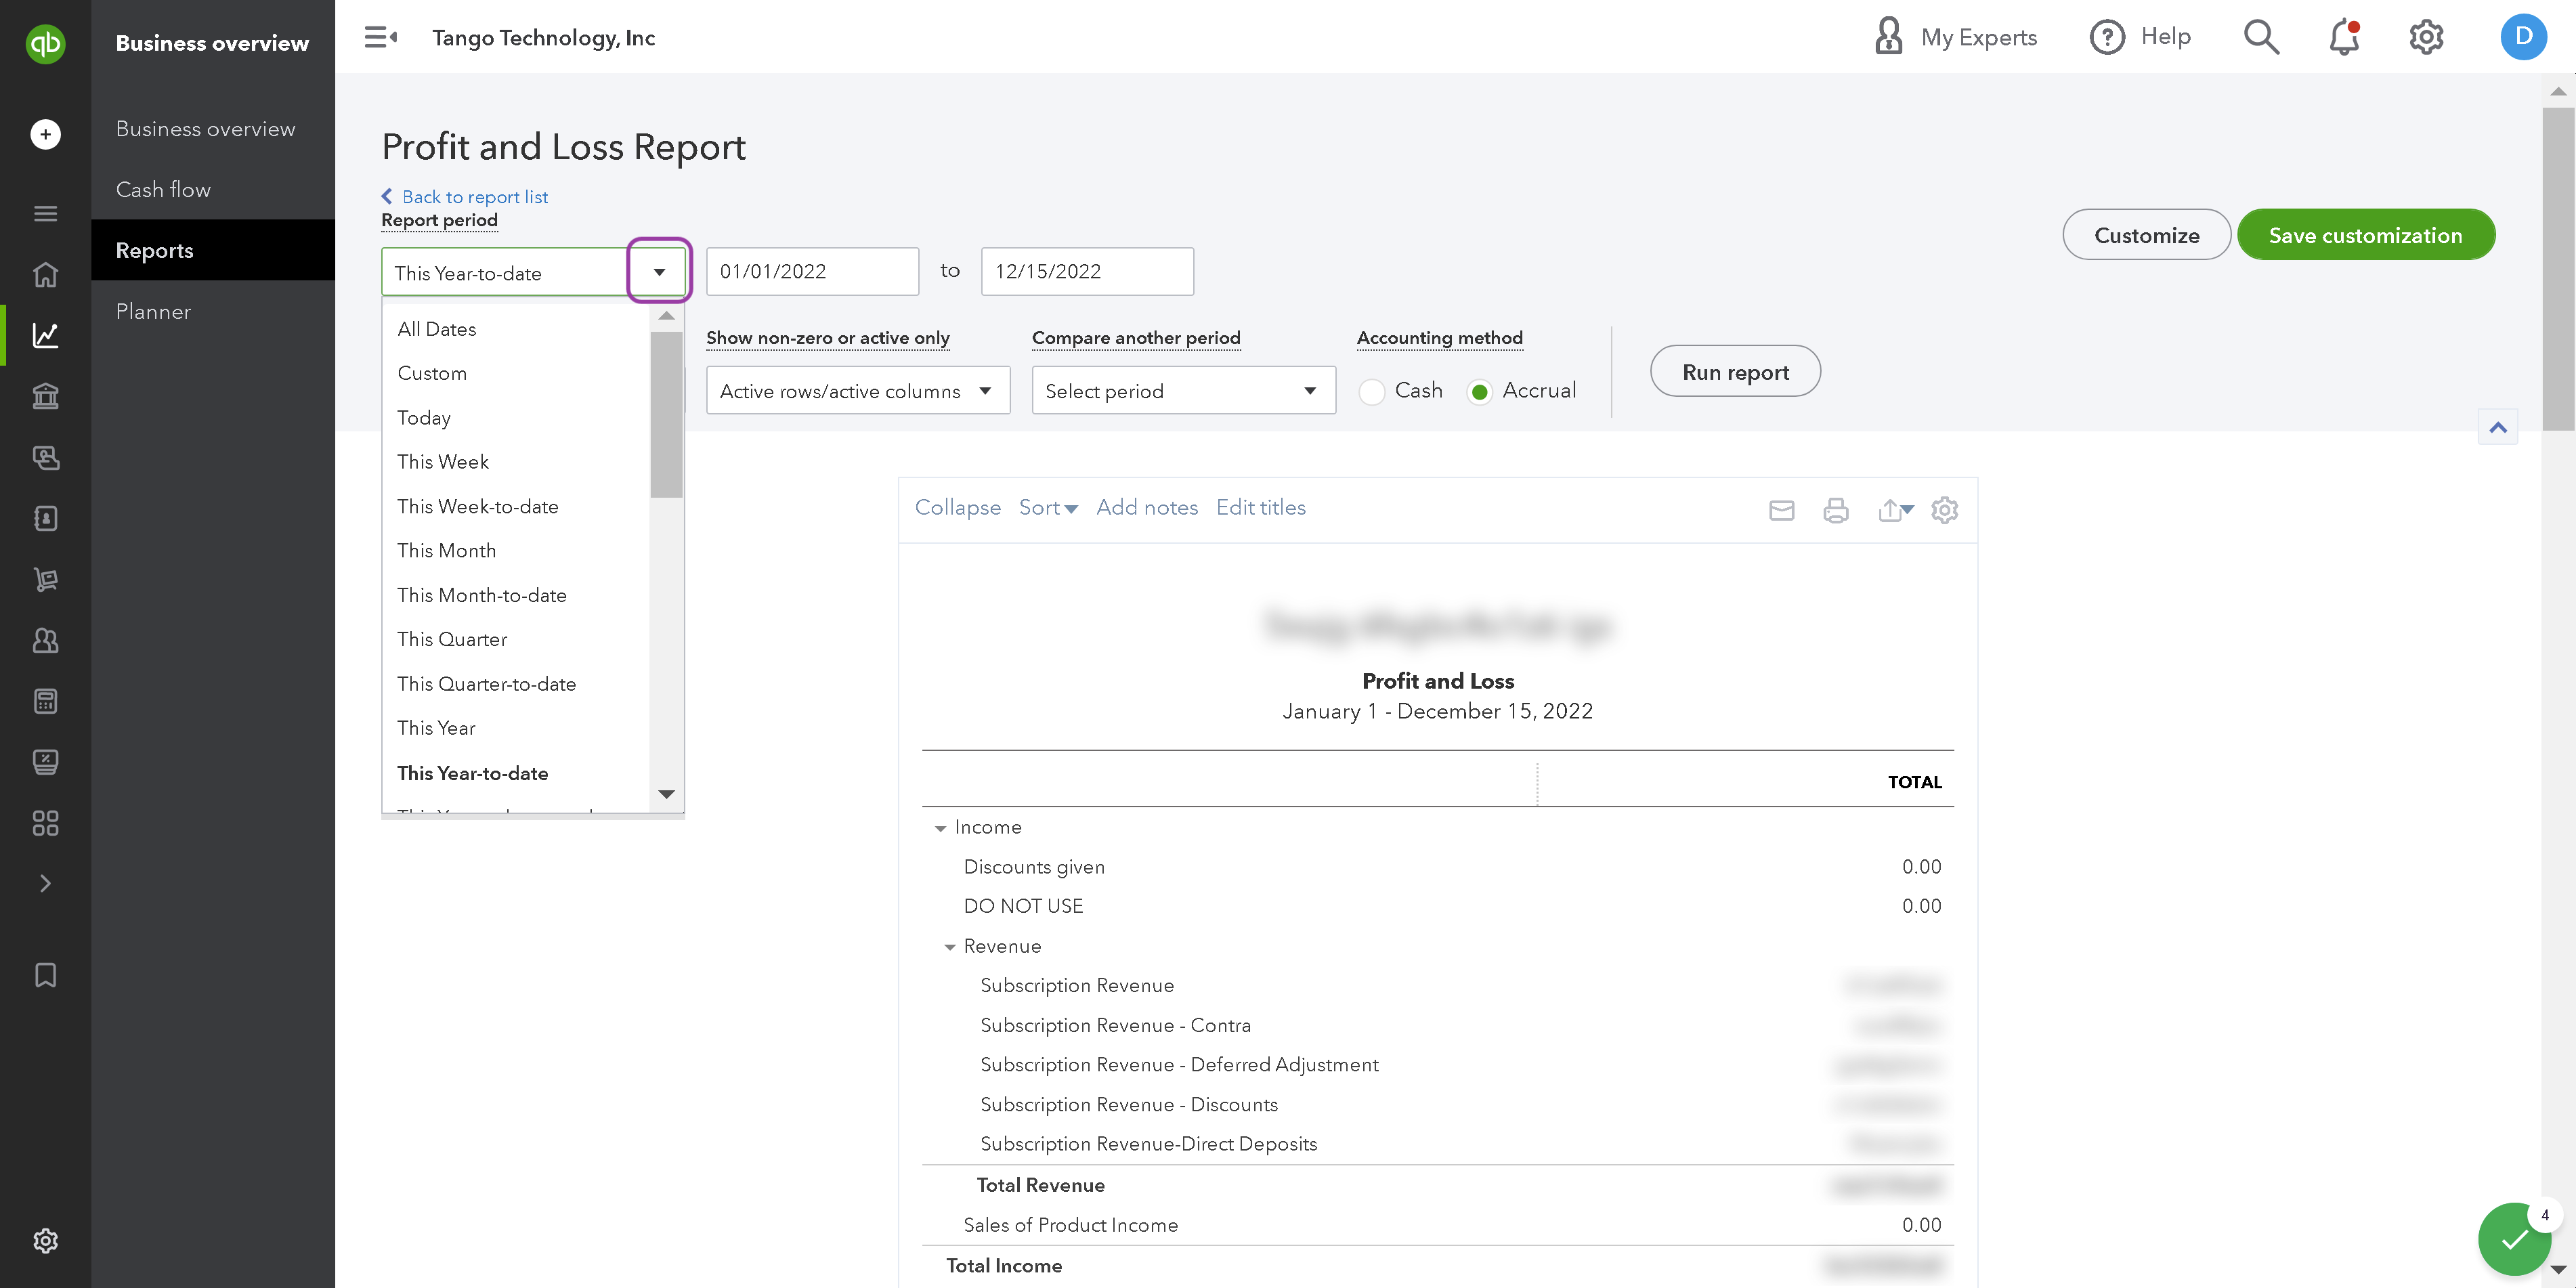Click the search magnifier icon
Screen dimensions: 2576x1288
pos(2261,37)
